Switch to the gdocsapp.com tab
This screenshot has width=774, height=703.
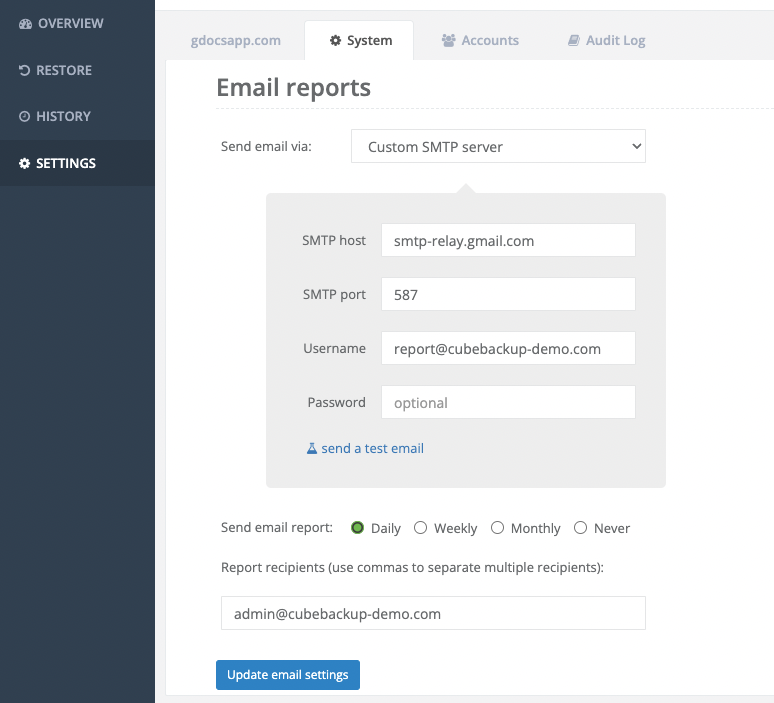pyautogui.click(x=235, y=41)
